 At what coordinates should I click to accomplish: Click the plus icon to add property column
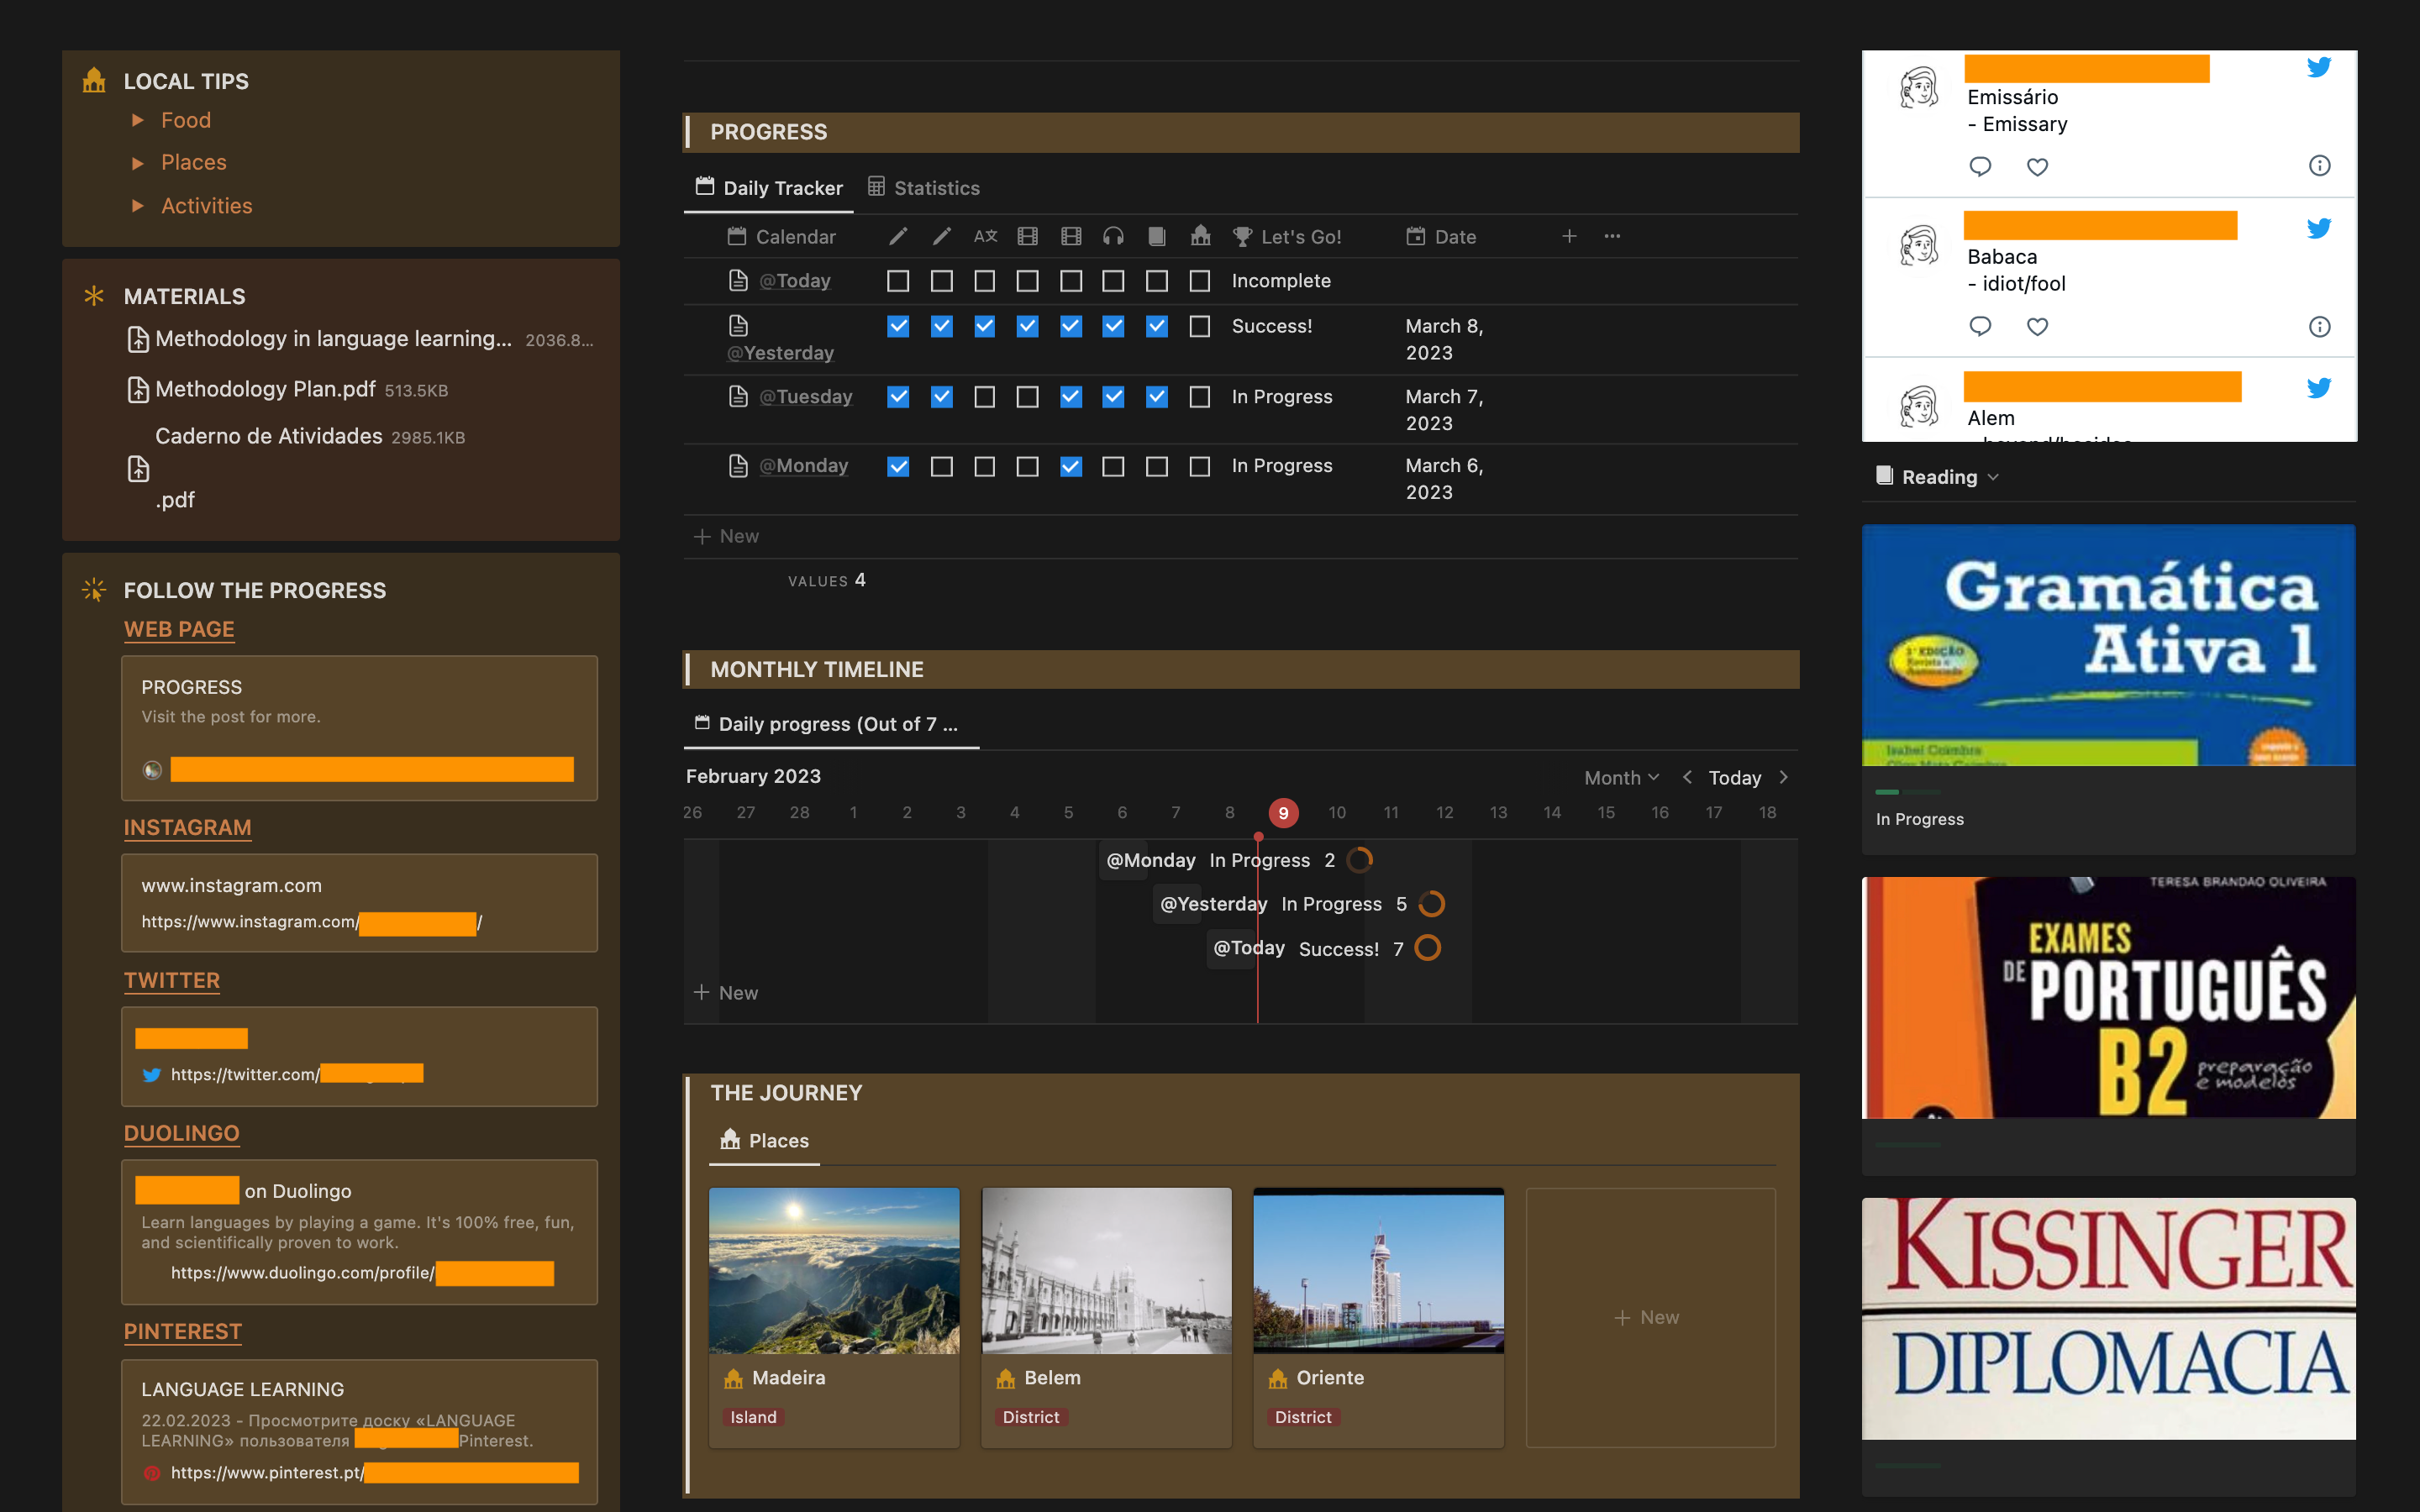(x=1569, y=236)
